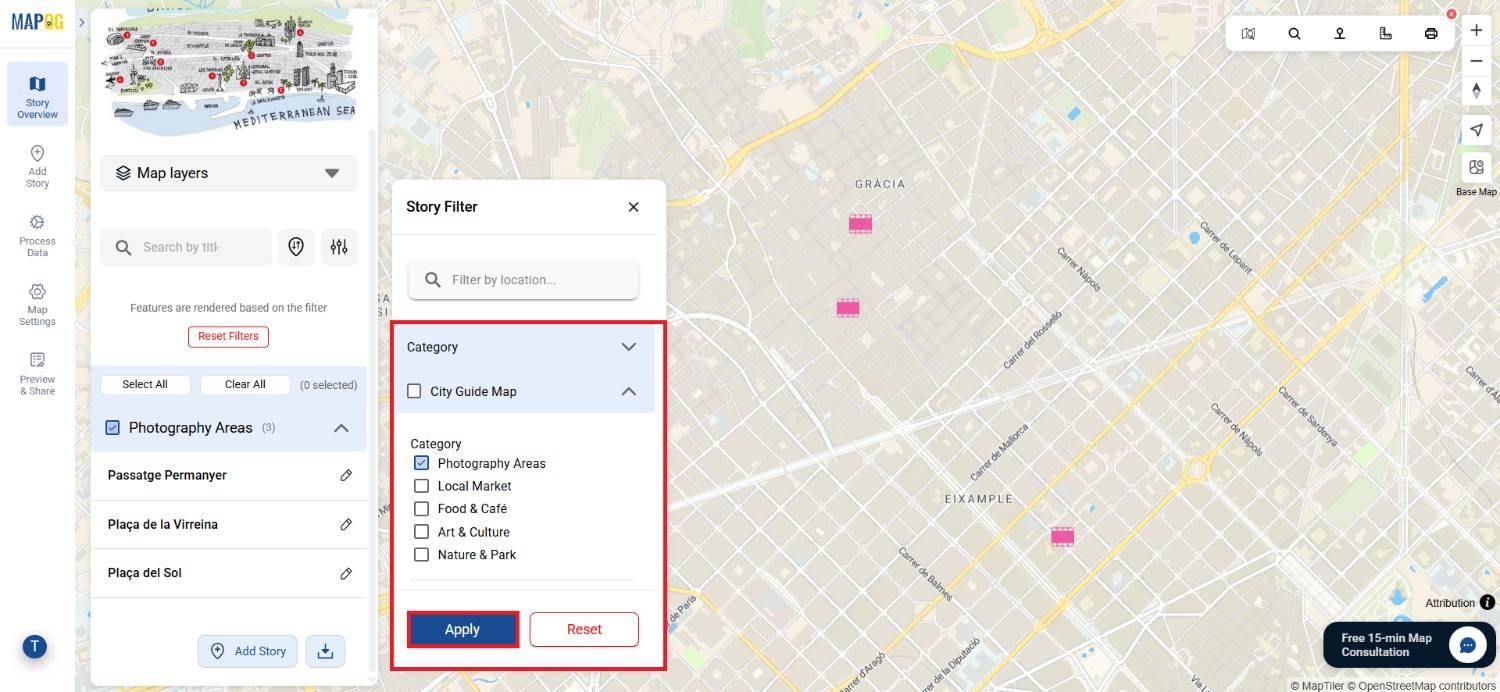The height and width of the screenshot is (692, 1500).
Task: Expand the Category dropdown in Story Filter
Action: (629, 347)
